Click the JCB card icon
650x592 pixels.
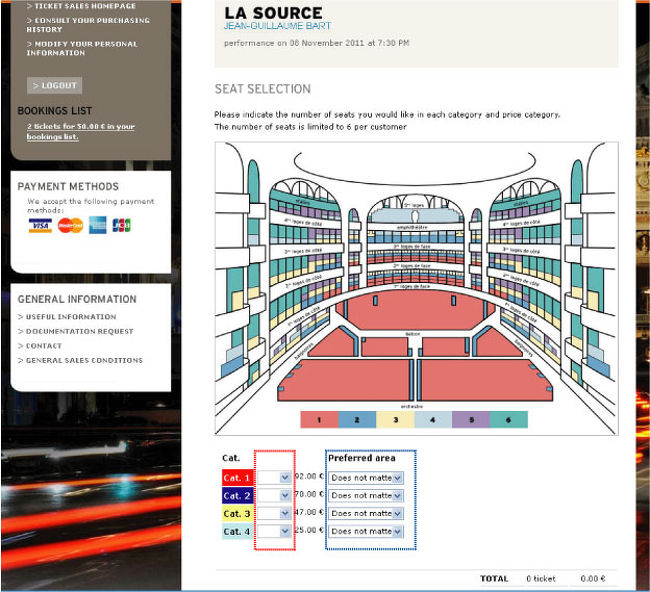click(122, 225)
